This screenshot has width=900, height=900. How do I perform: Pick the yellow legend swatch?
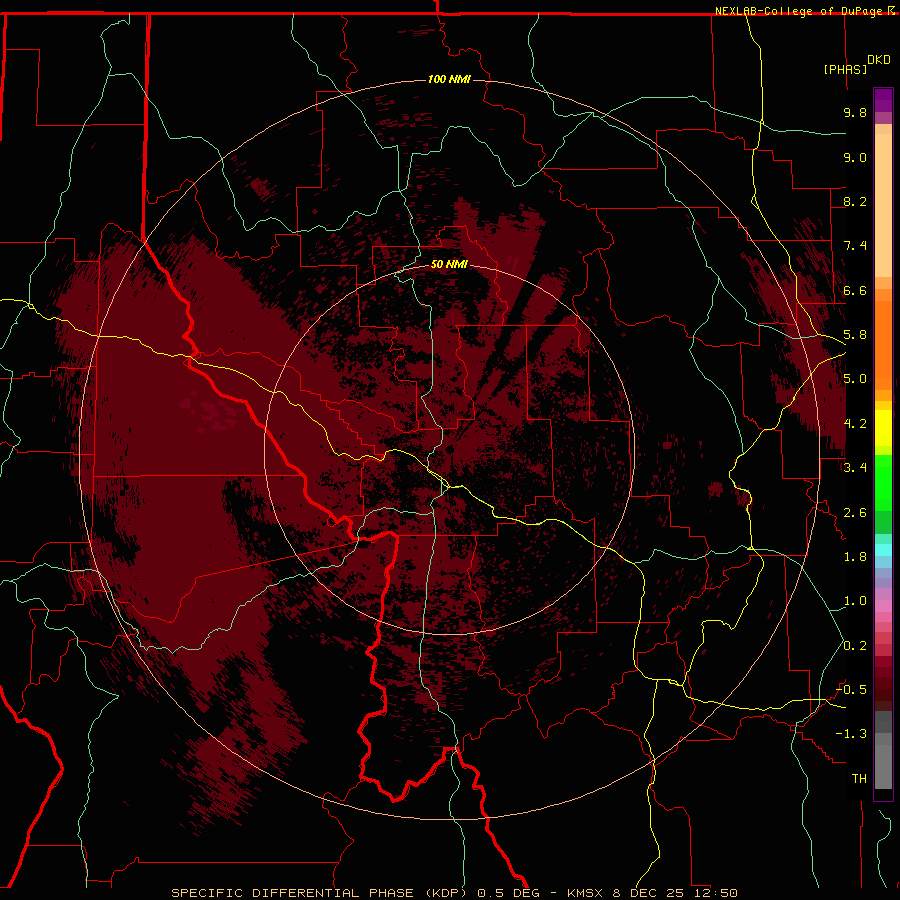[x=883, y=428]
